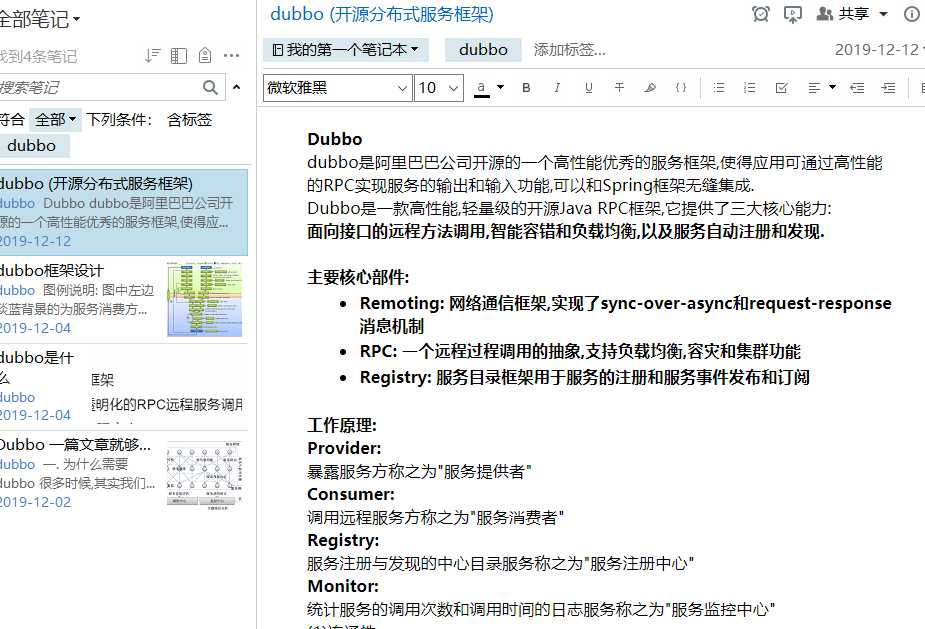Expand the font color picker arrow

pos(500,87)
